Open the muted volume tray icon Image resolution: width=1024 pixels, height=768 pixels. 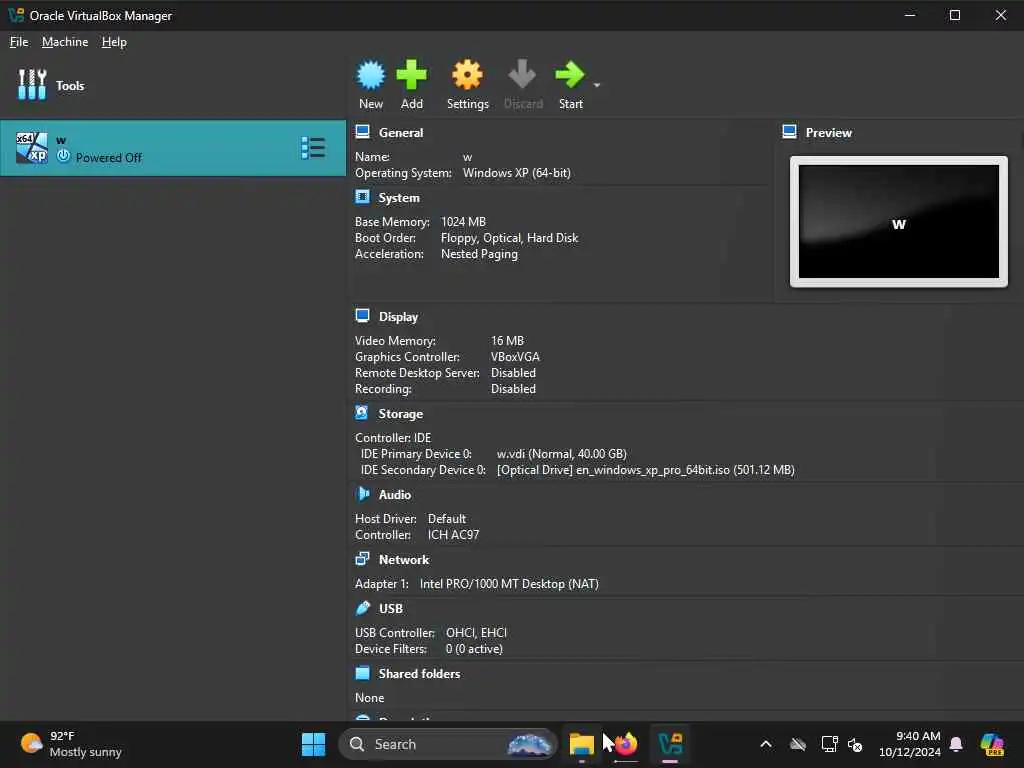[x=855, y=744]
